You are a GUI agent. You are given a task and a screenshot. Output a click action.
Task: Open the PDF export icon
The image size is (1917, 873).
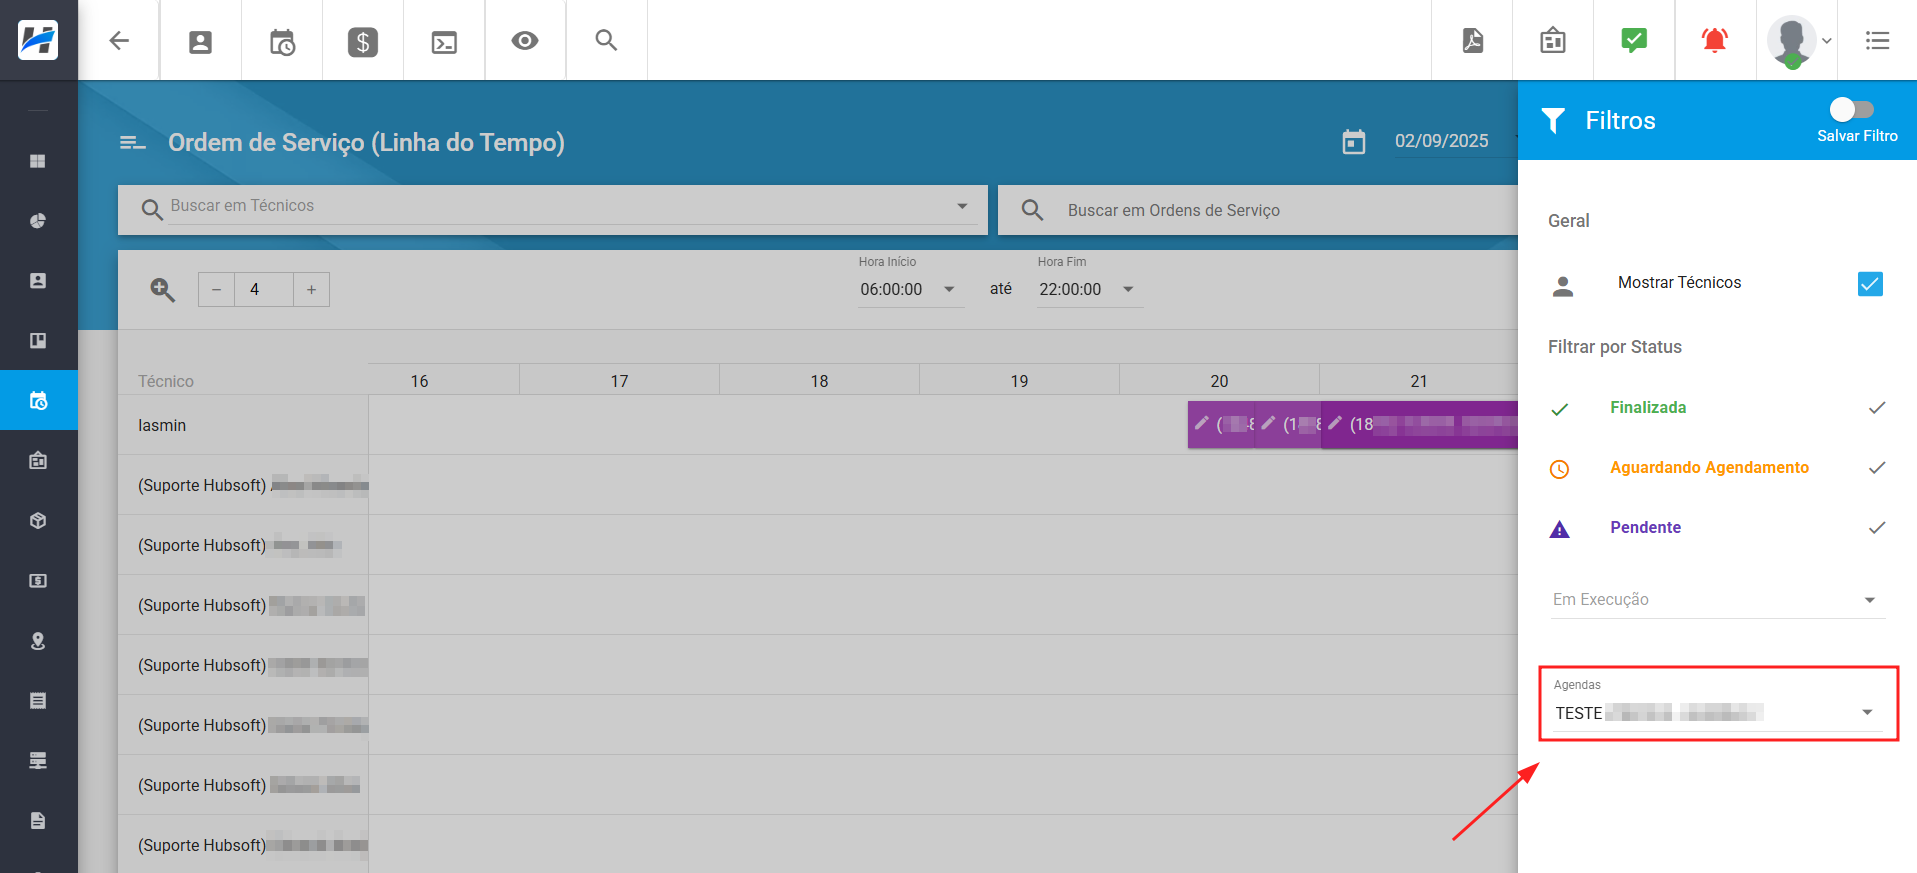click(x=1472, y=41)
